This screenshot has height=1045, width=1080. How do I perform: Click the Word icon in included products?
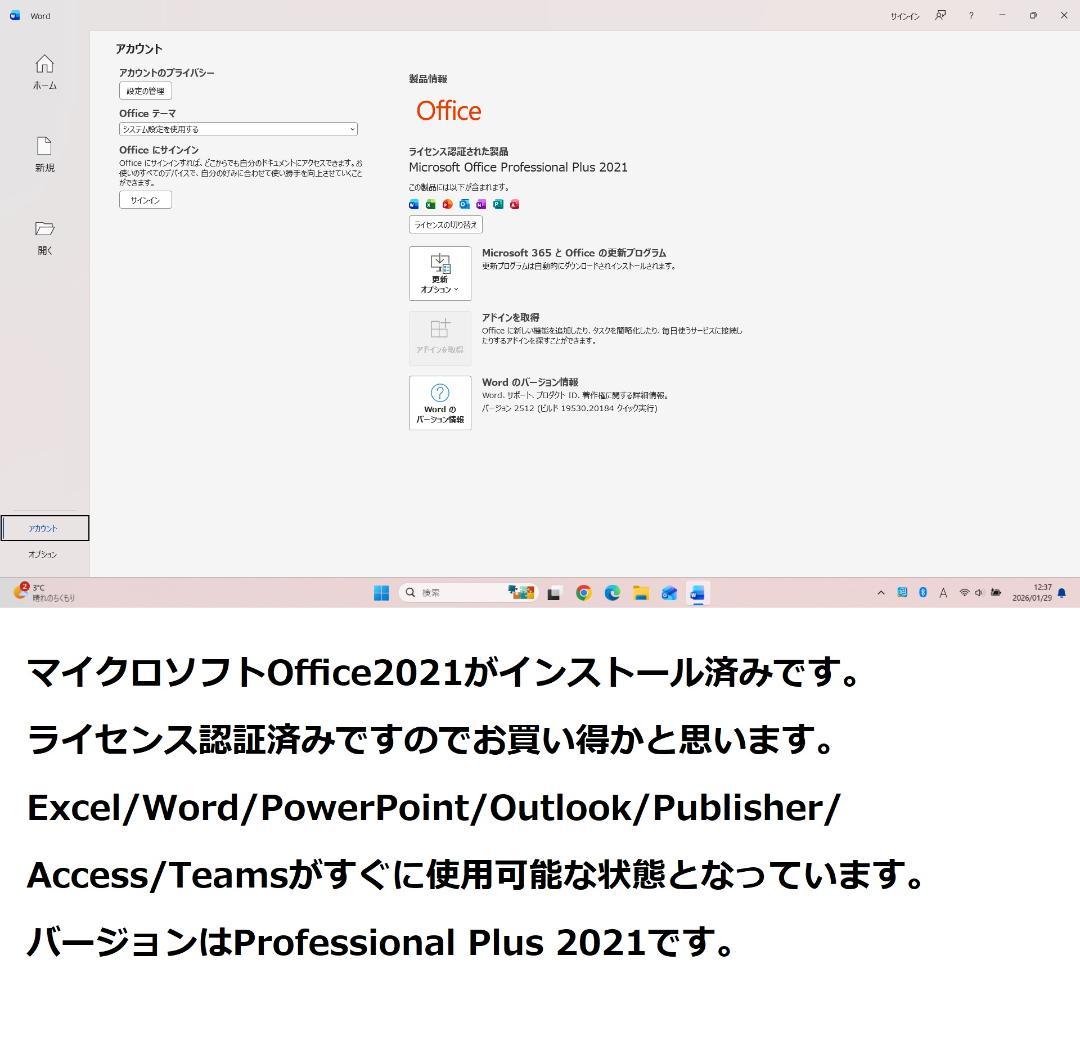(x=413, y=204)
